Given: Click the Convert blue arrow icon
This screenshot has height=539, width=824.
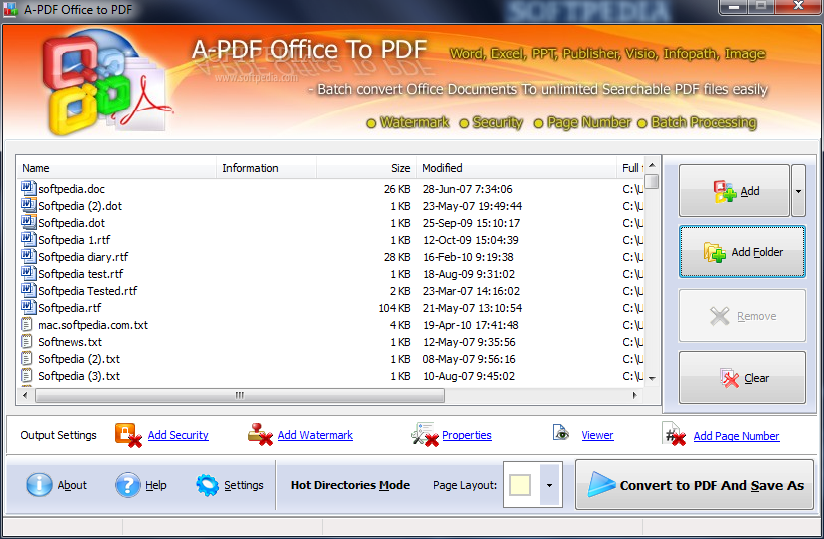Looking at the screenshot, I should (x=601, y=484).
